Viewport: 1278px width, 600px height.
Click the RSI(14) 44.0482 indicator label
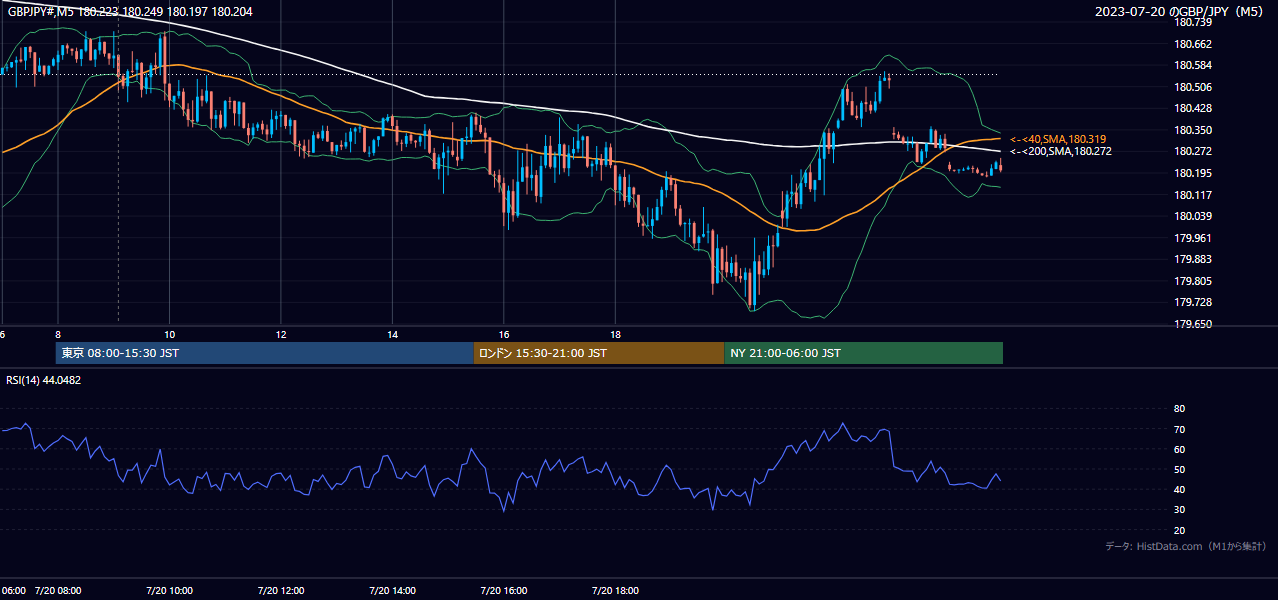(44, 380)
